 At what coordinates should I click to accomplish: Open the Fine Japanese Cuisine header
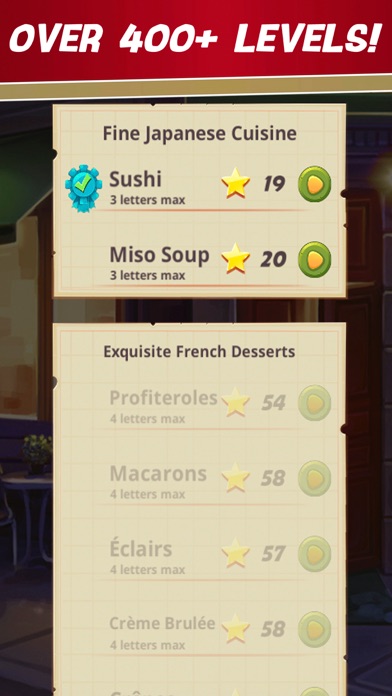click(x=200, y=134)
